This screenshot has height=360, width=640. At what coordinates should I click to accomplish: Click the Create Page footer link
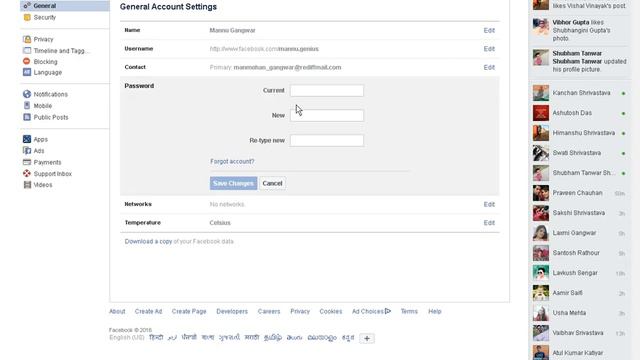[189, 311]
